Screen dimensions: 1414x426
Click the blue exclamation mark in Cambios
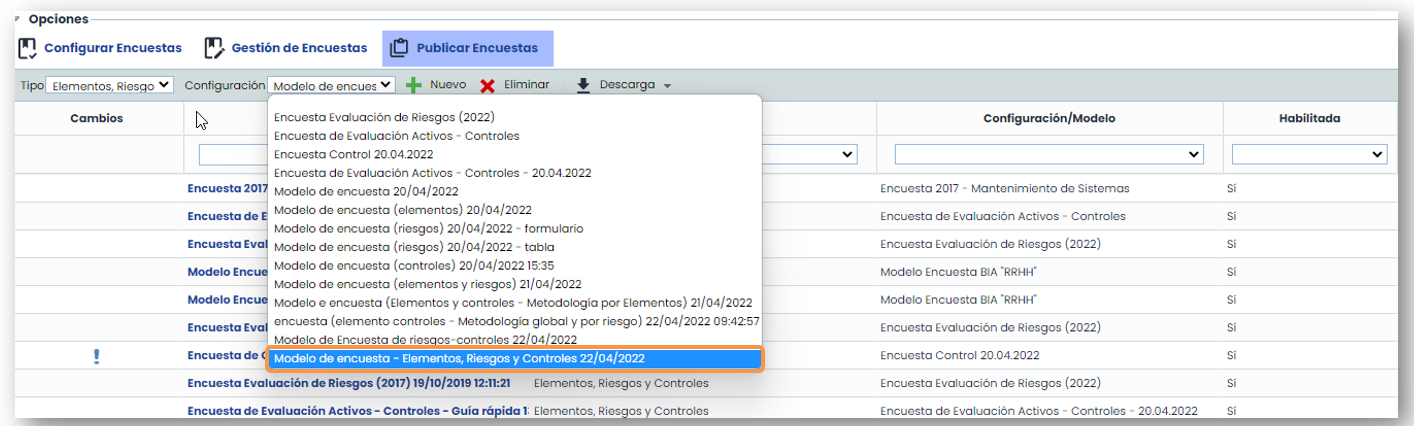[x=96, y=356]
